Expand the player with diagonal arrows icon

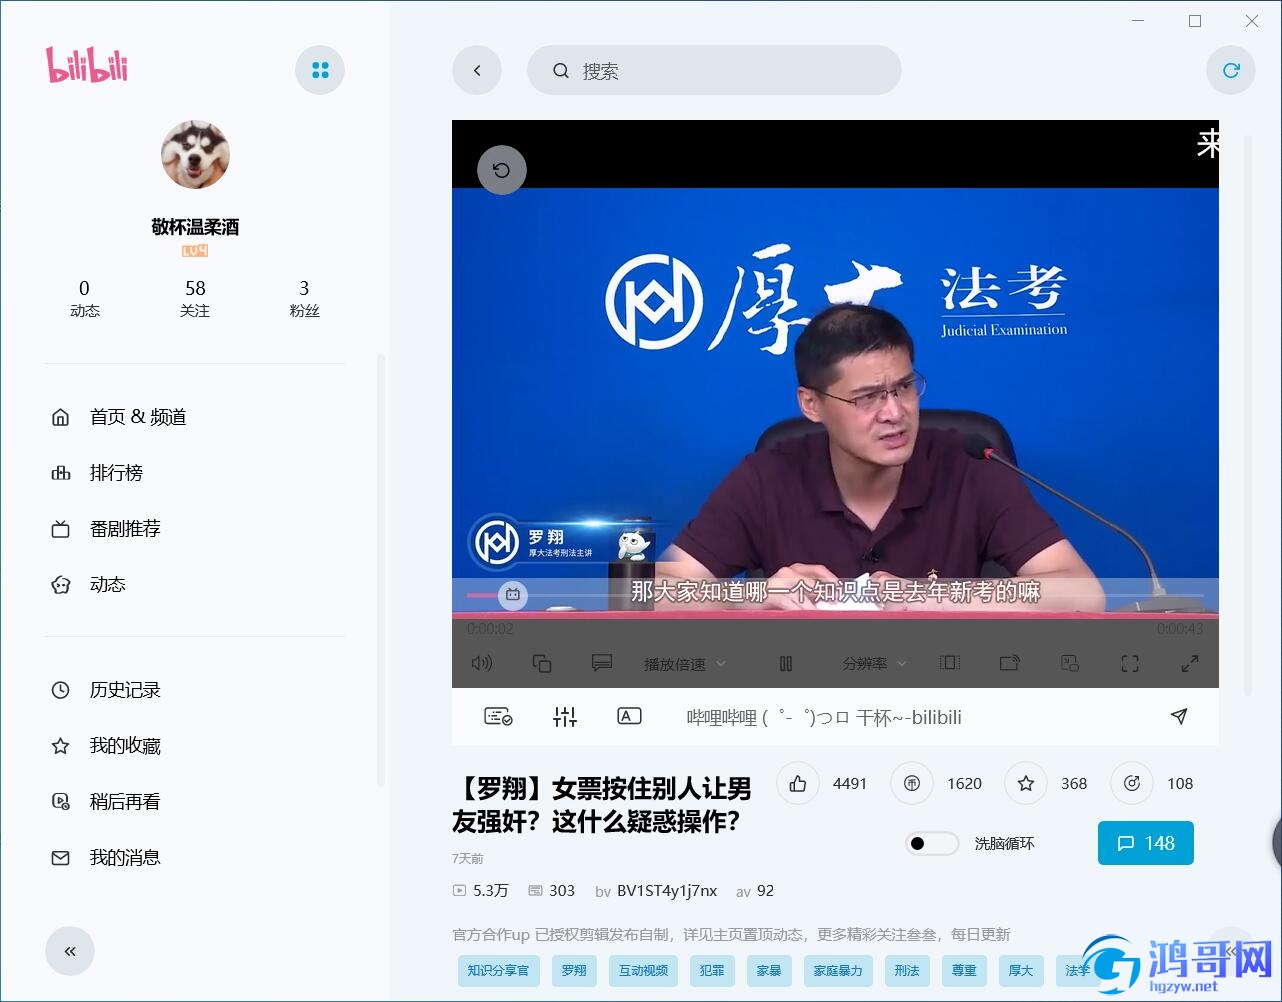1190,663
